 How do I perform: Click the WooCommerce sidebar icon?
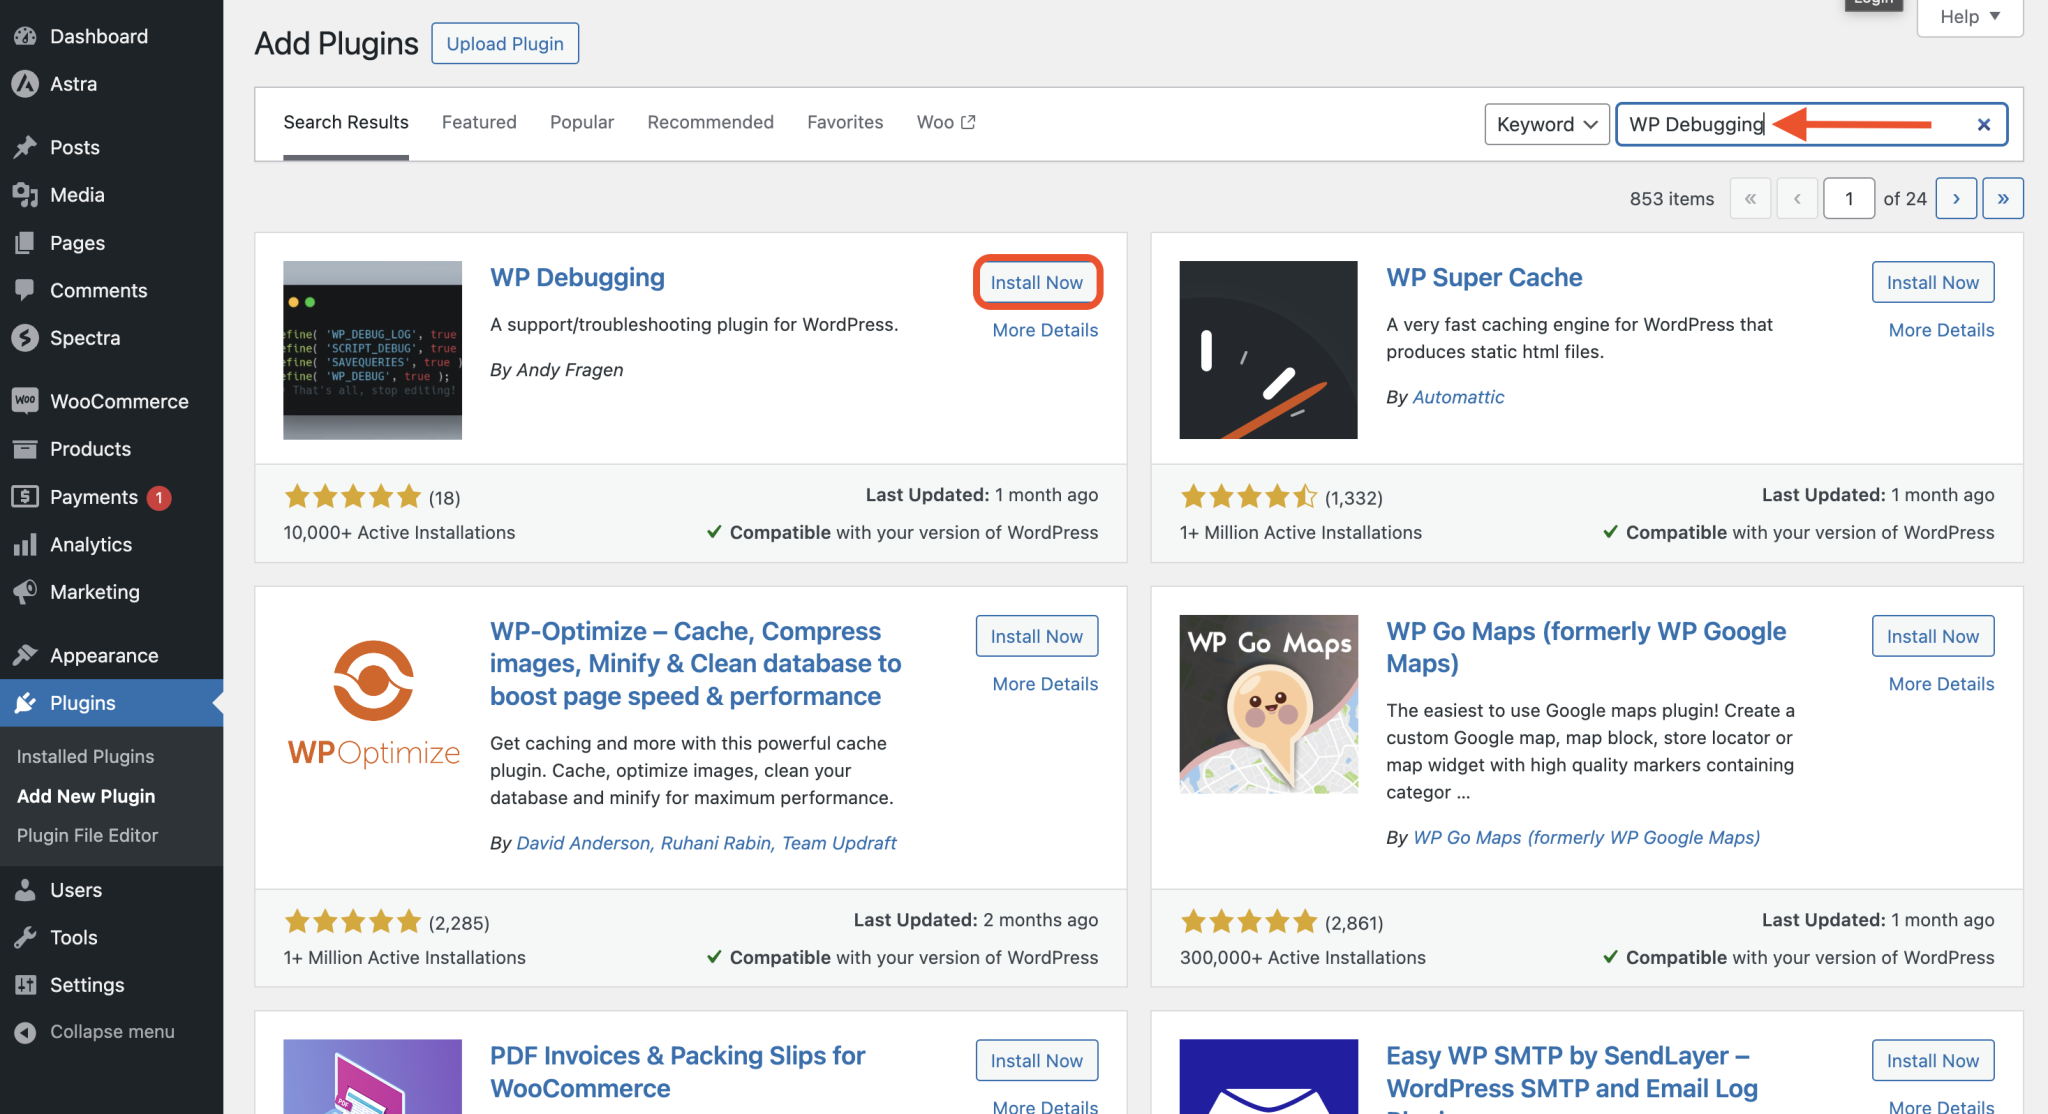pos(25,401)
